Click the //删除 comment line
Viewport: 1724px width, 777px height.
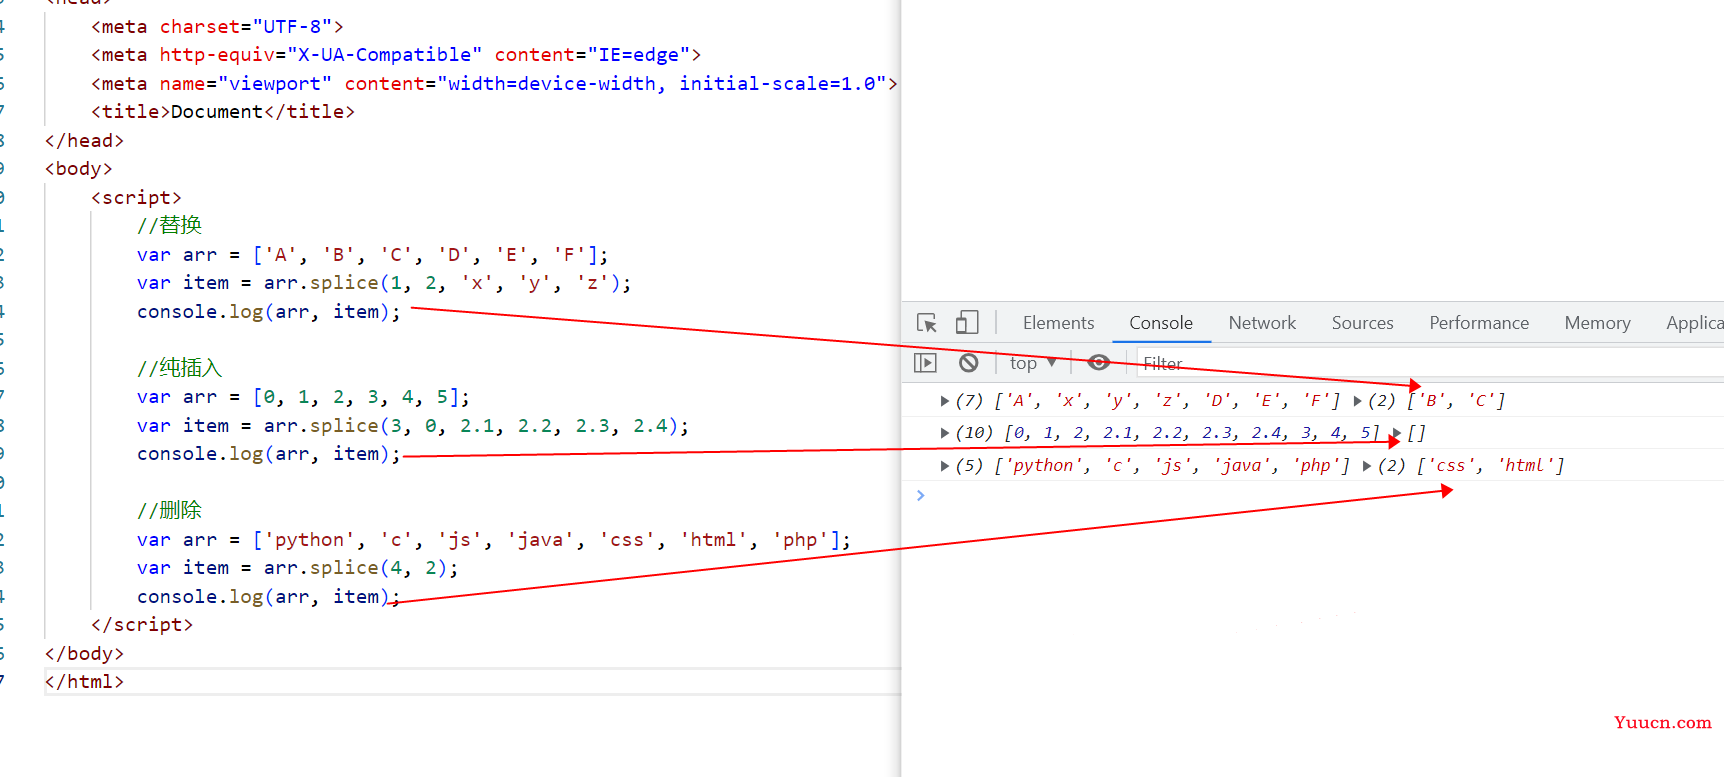[169, 510]
